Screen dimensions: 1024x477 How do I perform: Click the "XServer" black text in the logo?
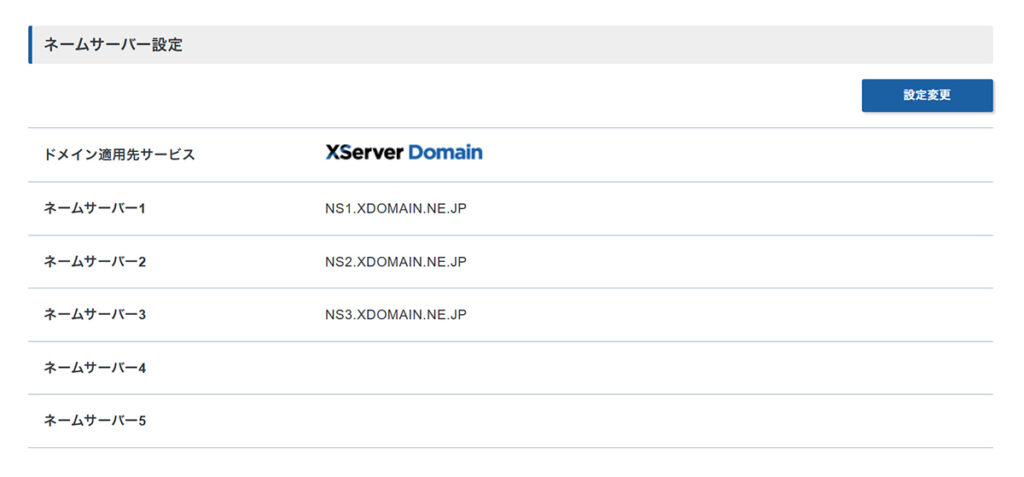coord(372,153)
